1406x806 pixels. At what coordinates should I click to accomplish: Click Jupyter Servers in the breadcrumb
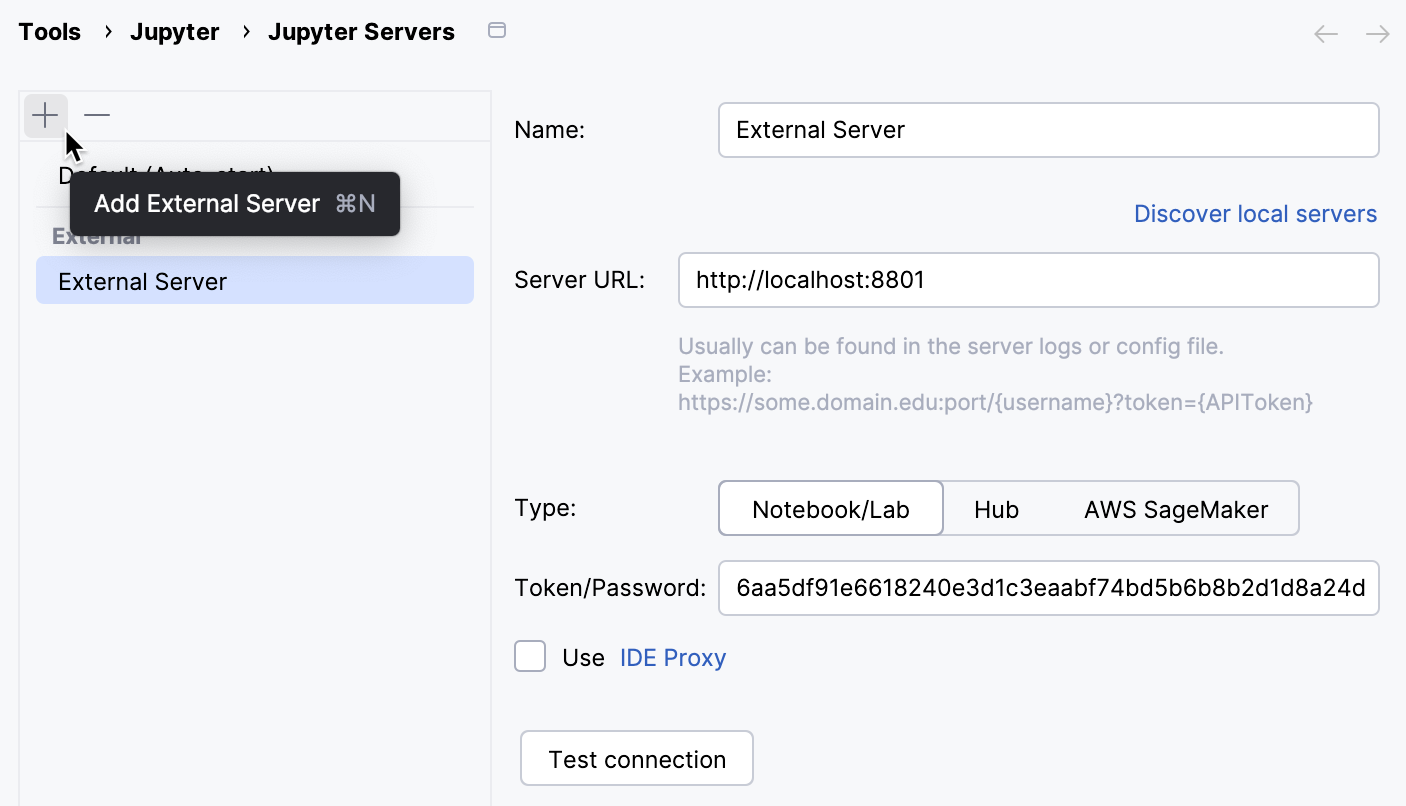pyautogui.click(x=361, y=31)
